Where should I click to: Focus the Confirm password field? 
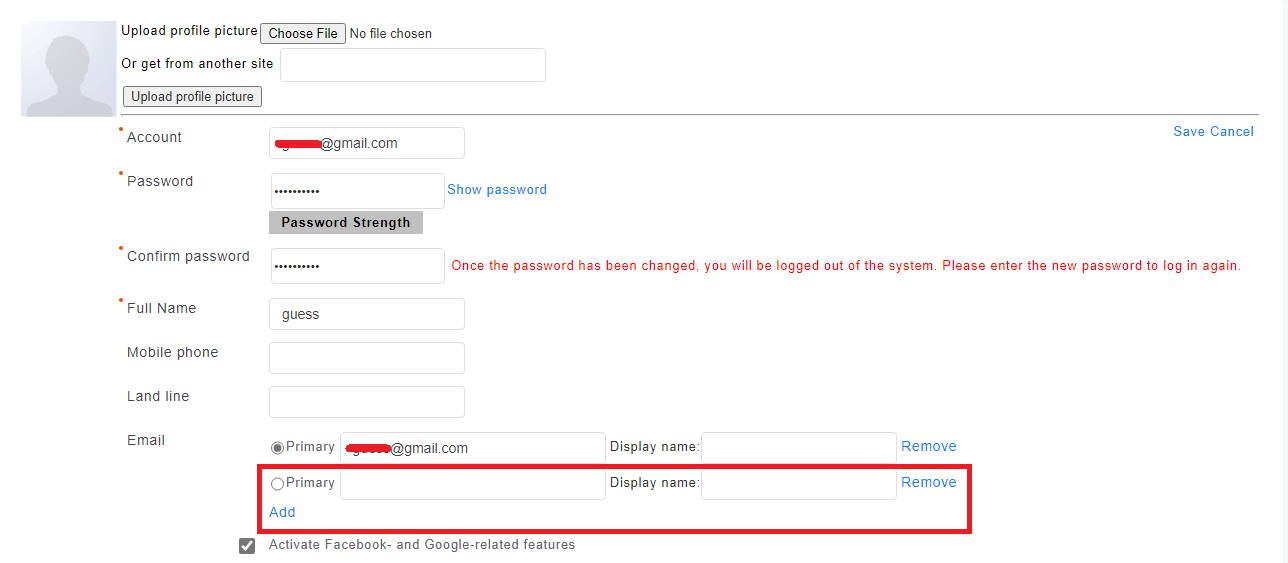click(357, 266)
